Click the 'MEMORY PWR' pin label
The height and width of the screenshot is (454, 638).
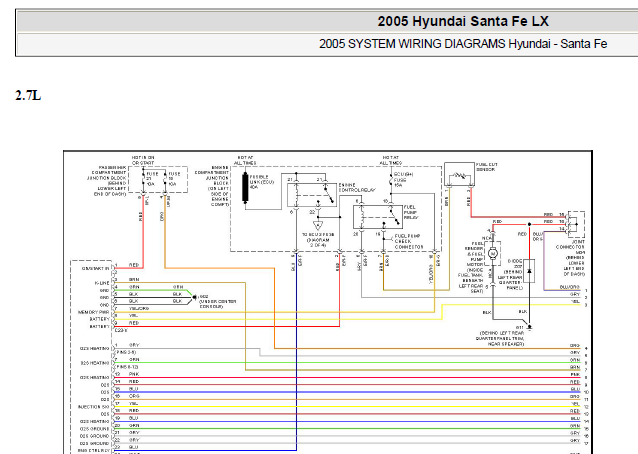pos(94,312)
